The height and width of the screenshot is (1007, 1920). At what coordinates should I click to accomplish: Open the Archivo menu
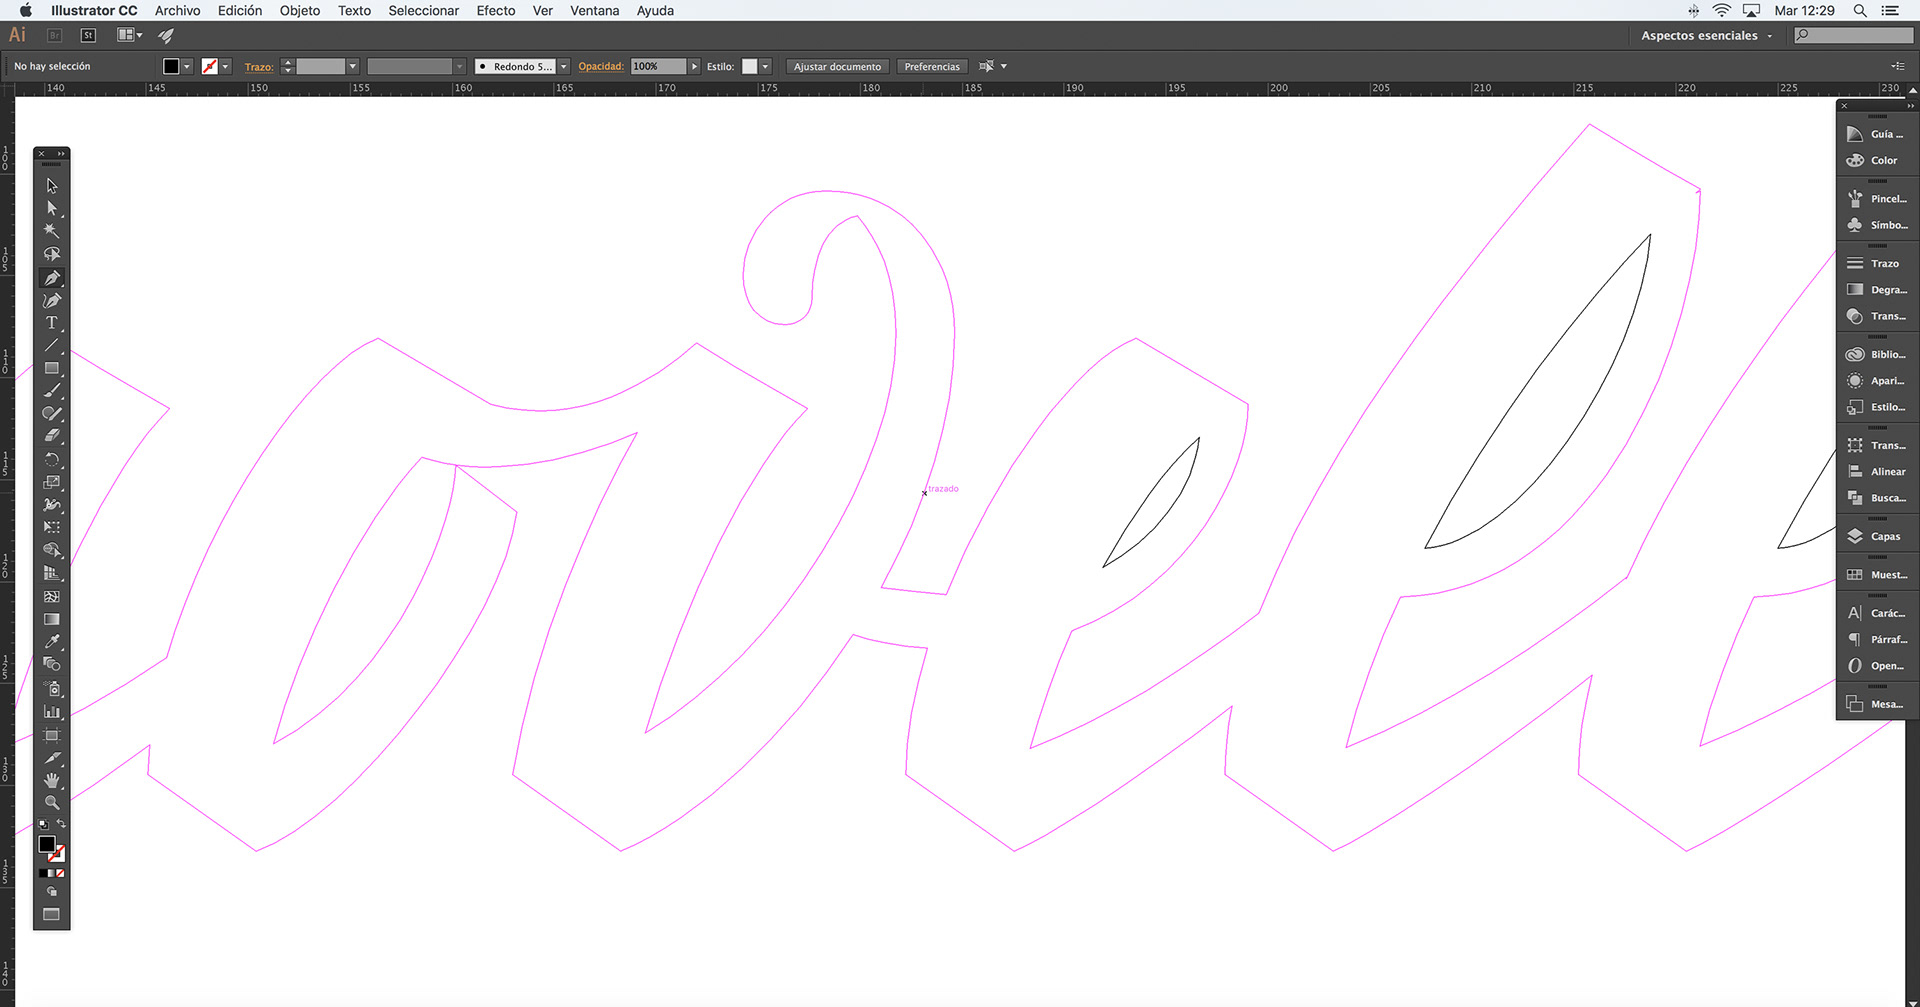tap(177, 10)
